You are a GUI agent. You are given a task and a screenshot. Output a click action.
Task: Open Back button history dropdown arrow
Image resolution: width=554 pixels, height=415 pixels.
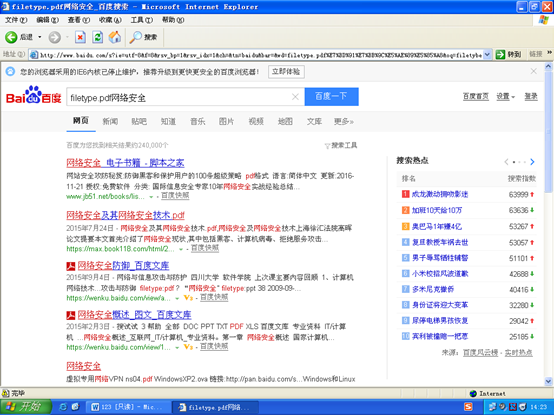click(40, 37)
